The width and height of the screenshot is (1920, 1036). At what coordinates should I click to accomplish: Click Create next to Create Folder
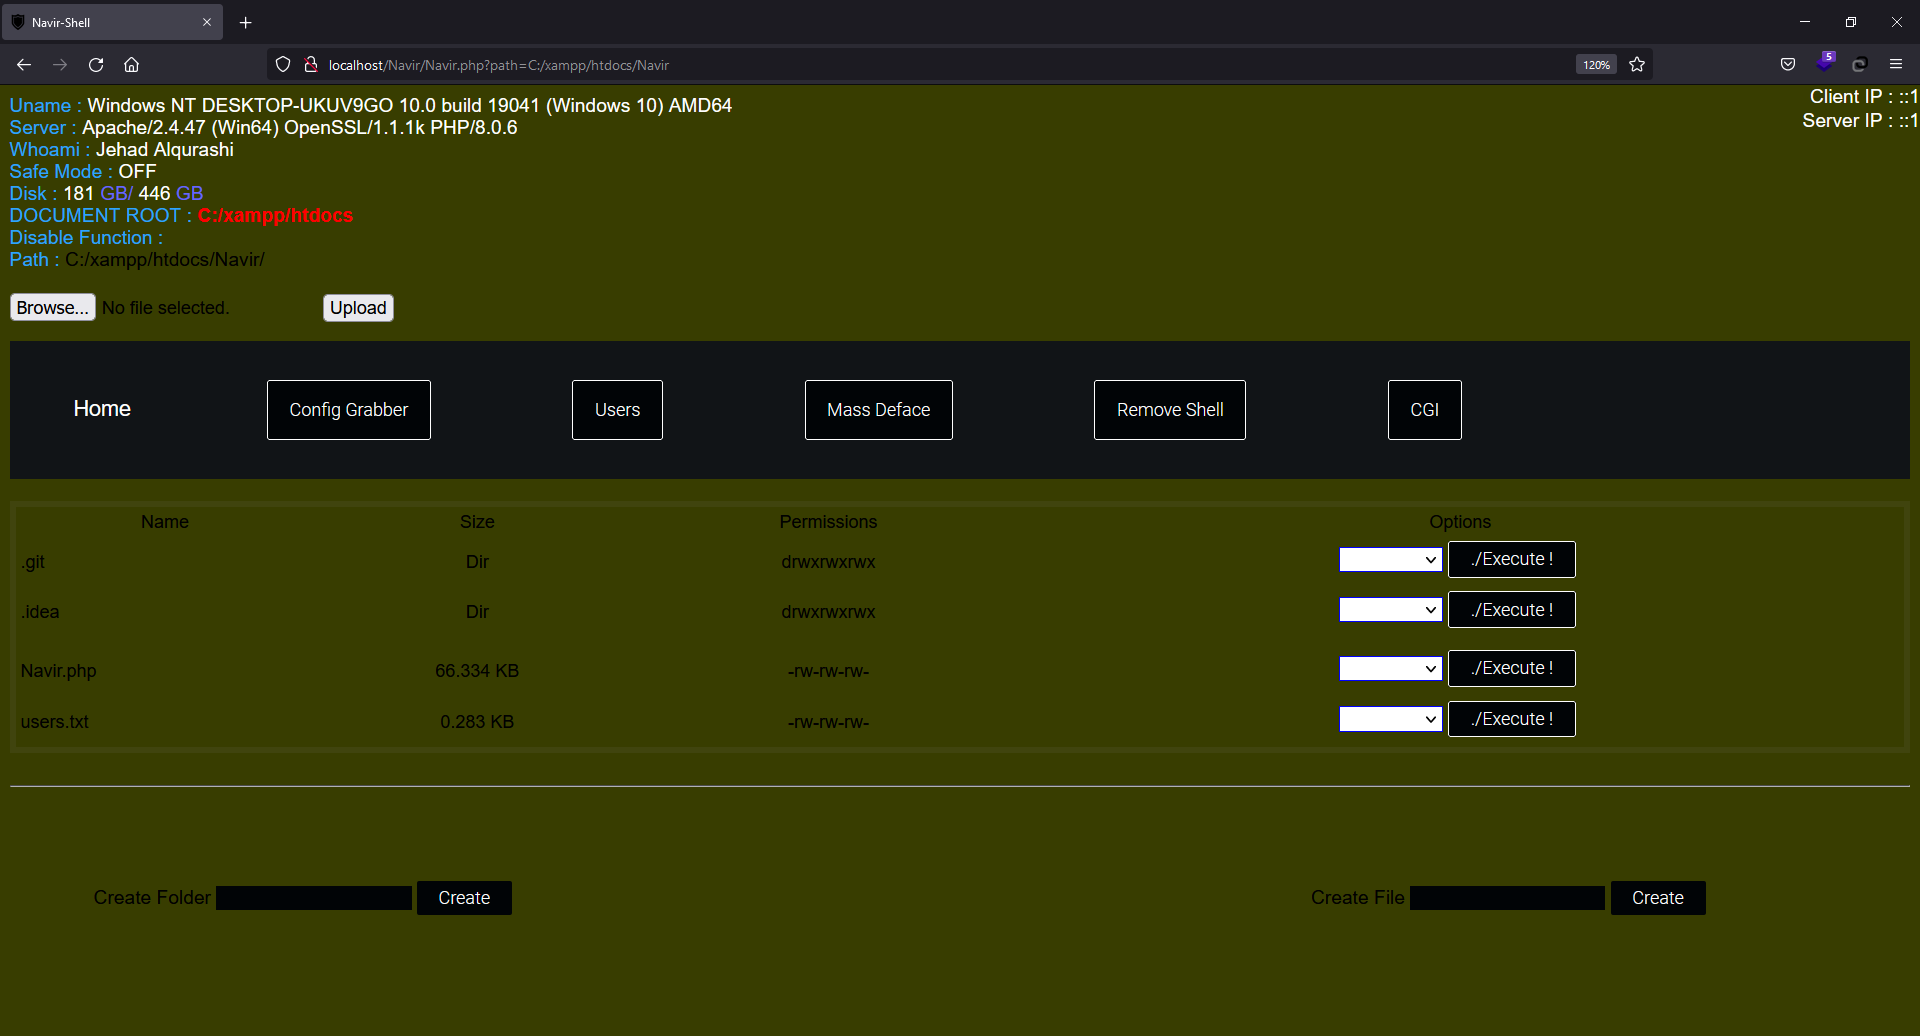tap(464, 898)
